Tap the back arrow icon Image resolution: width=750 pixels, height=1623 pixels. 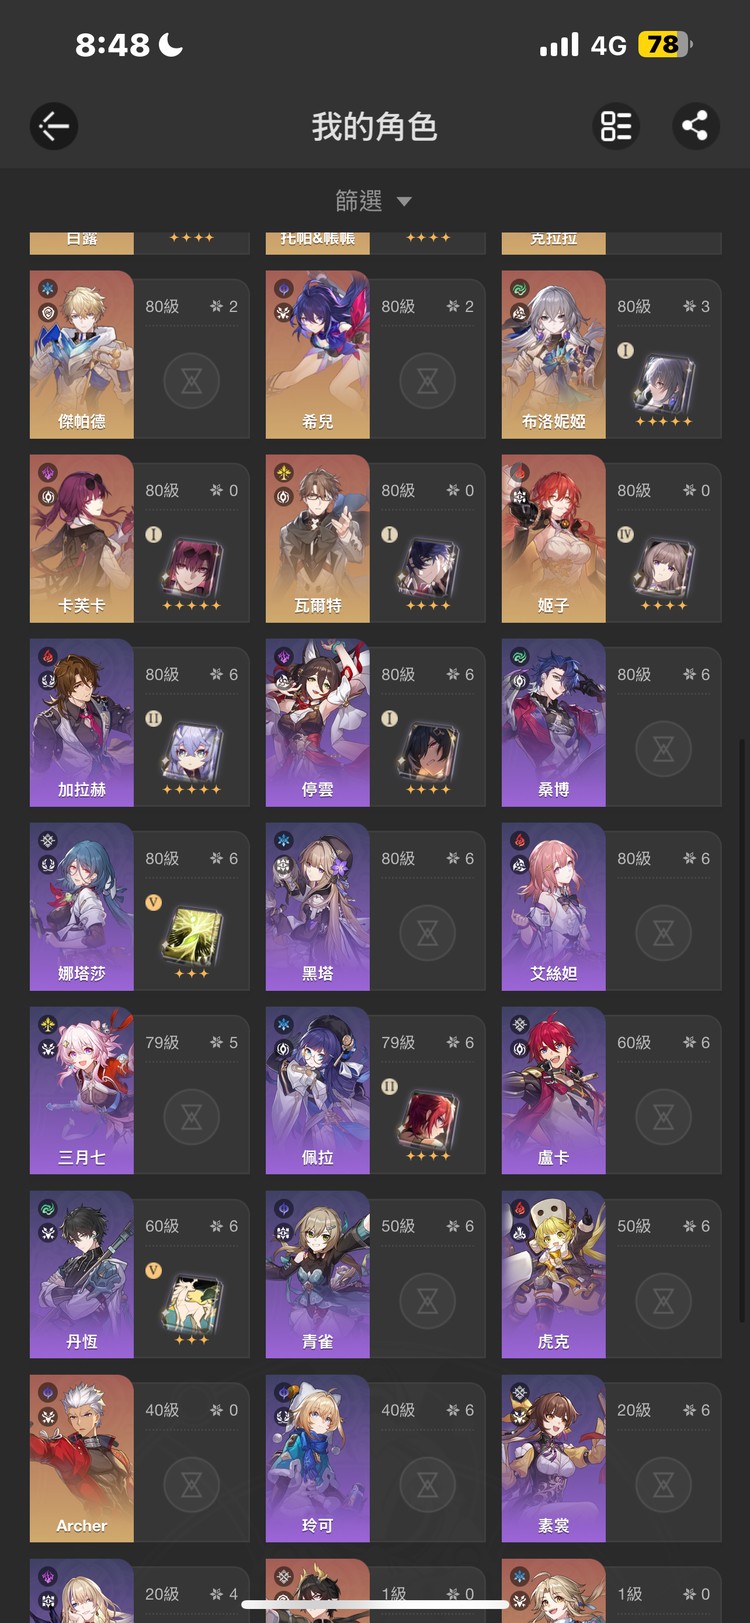[x=54, y=126]
